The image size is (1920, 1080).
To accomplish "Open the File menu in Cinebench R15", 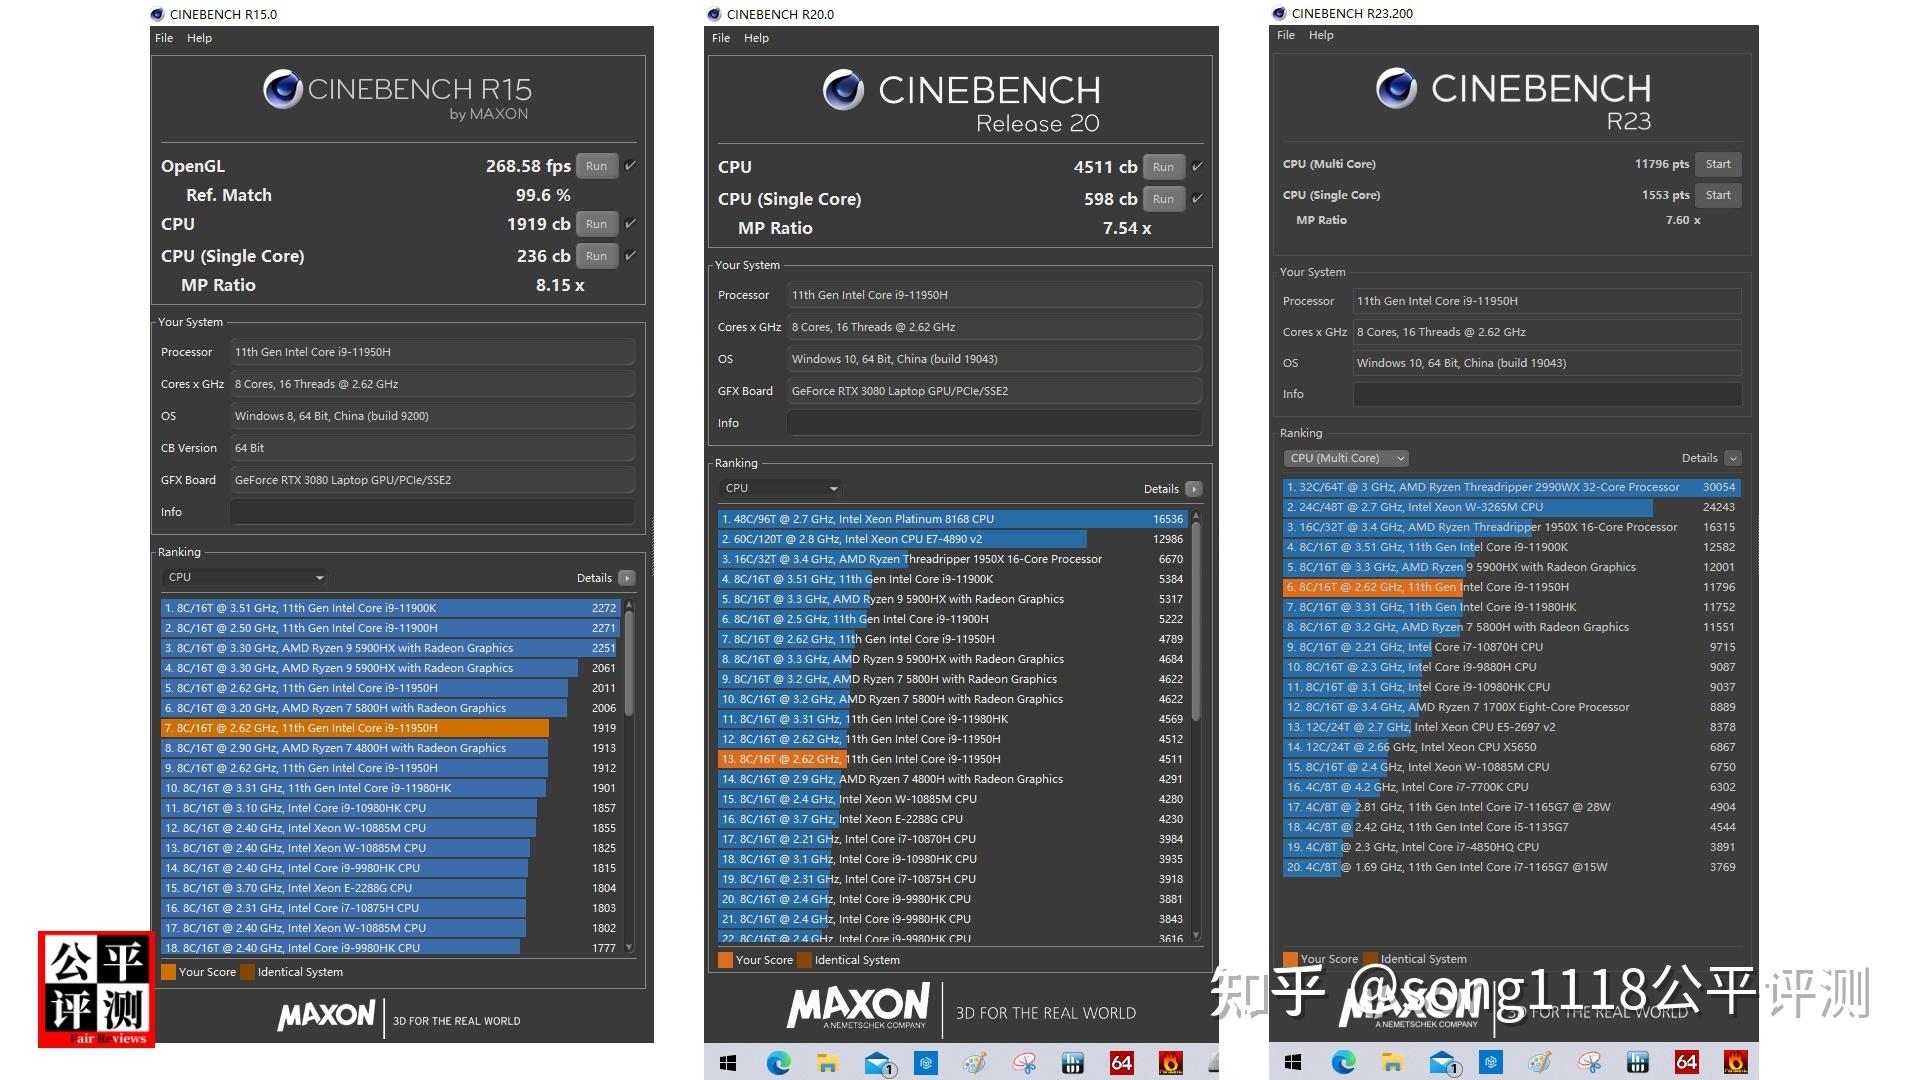I will point(164,38).
